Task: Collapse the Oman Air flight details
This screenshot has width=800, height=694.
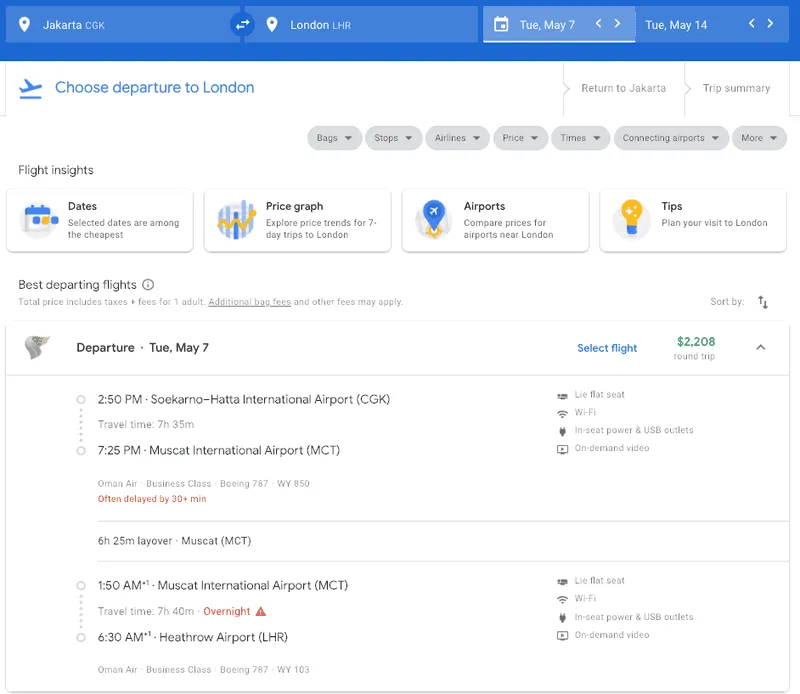Action: coord(761,348)
